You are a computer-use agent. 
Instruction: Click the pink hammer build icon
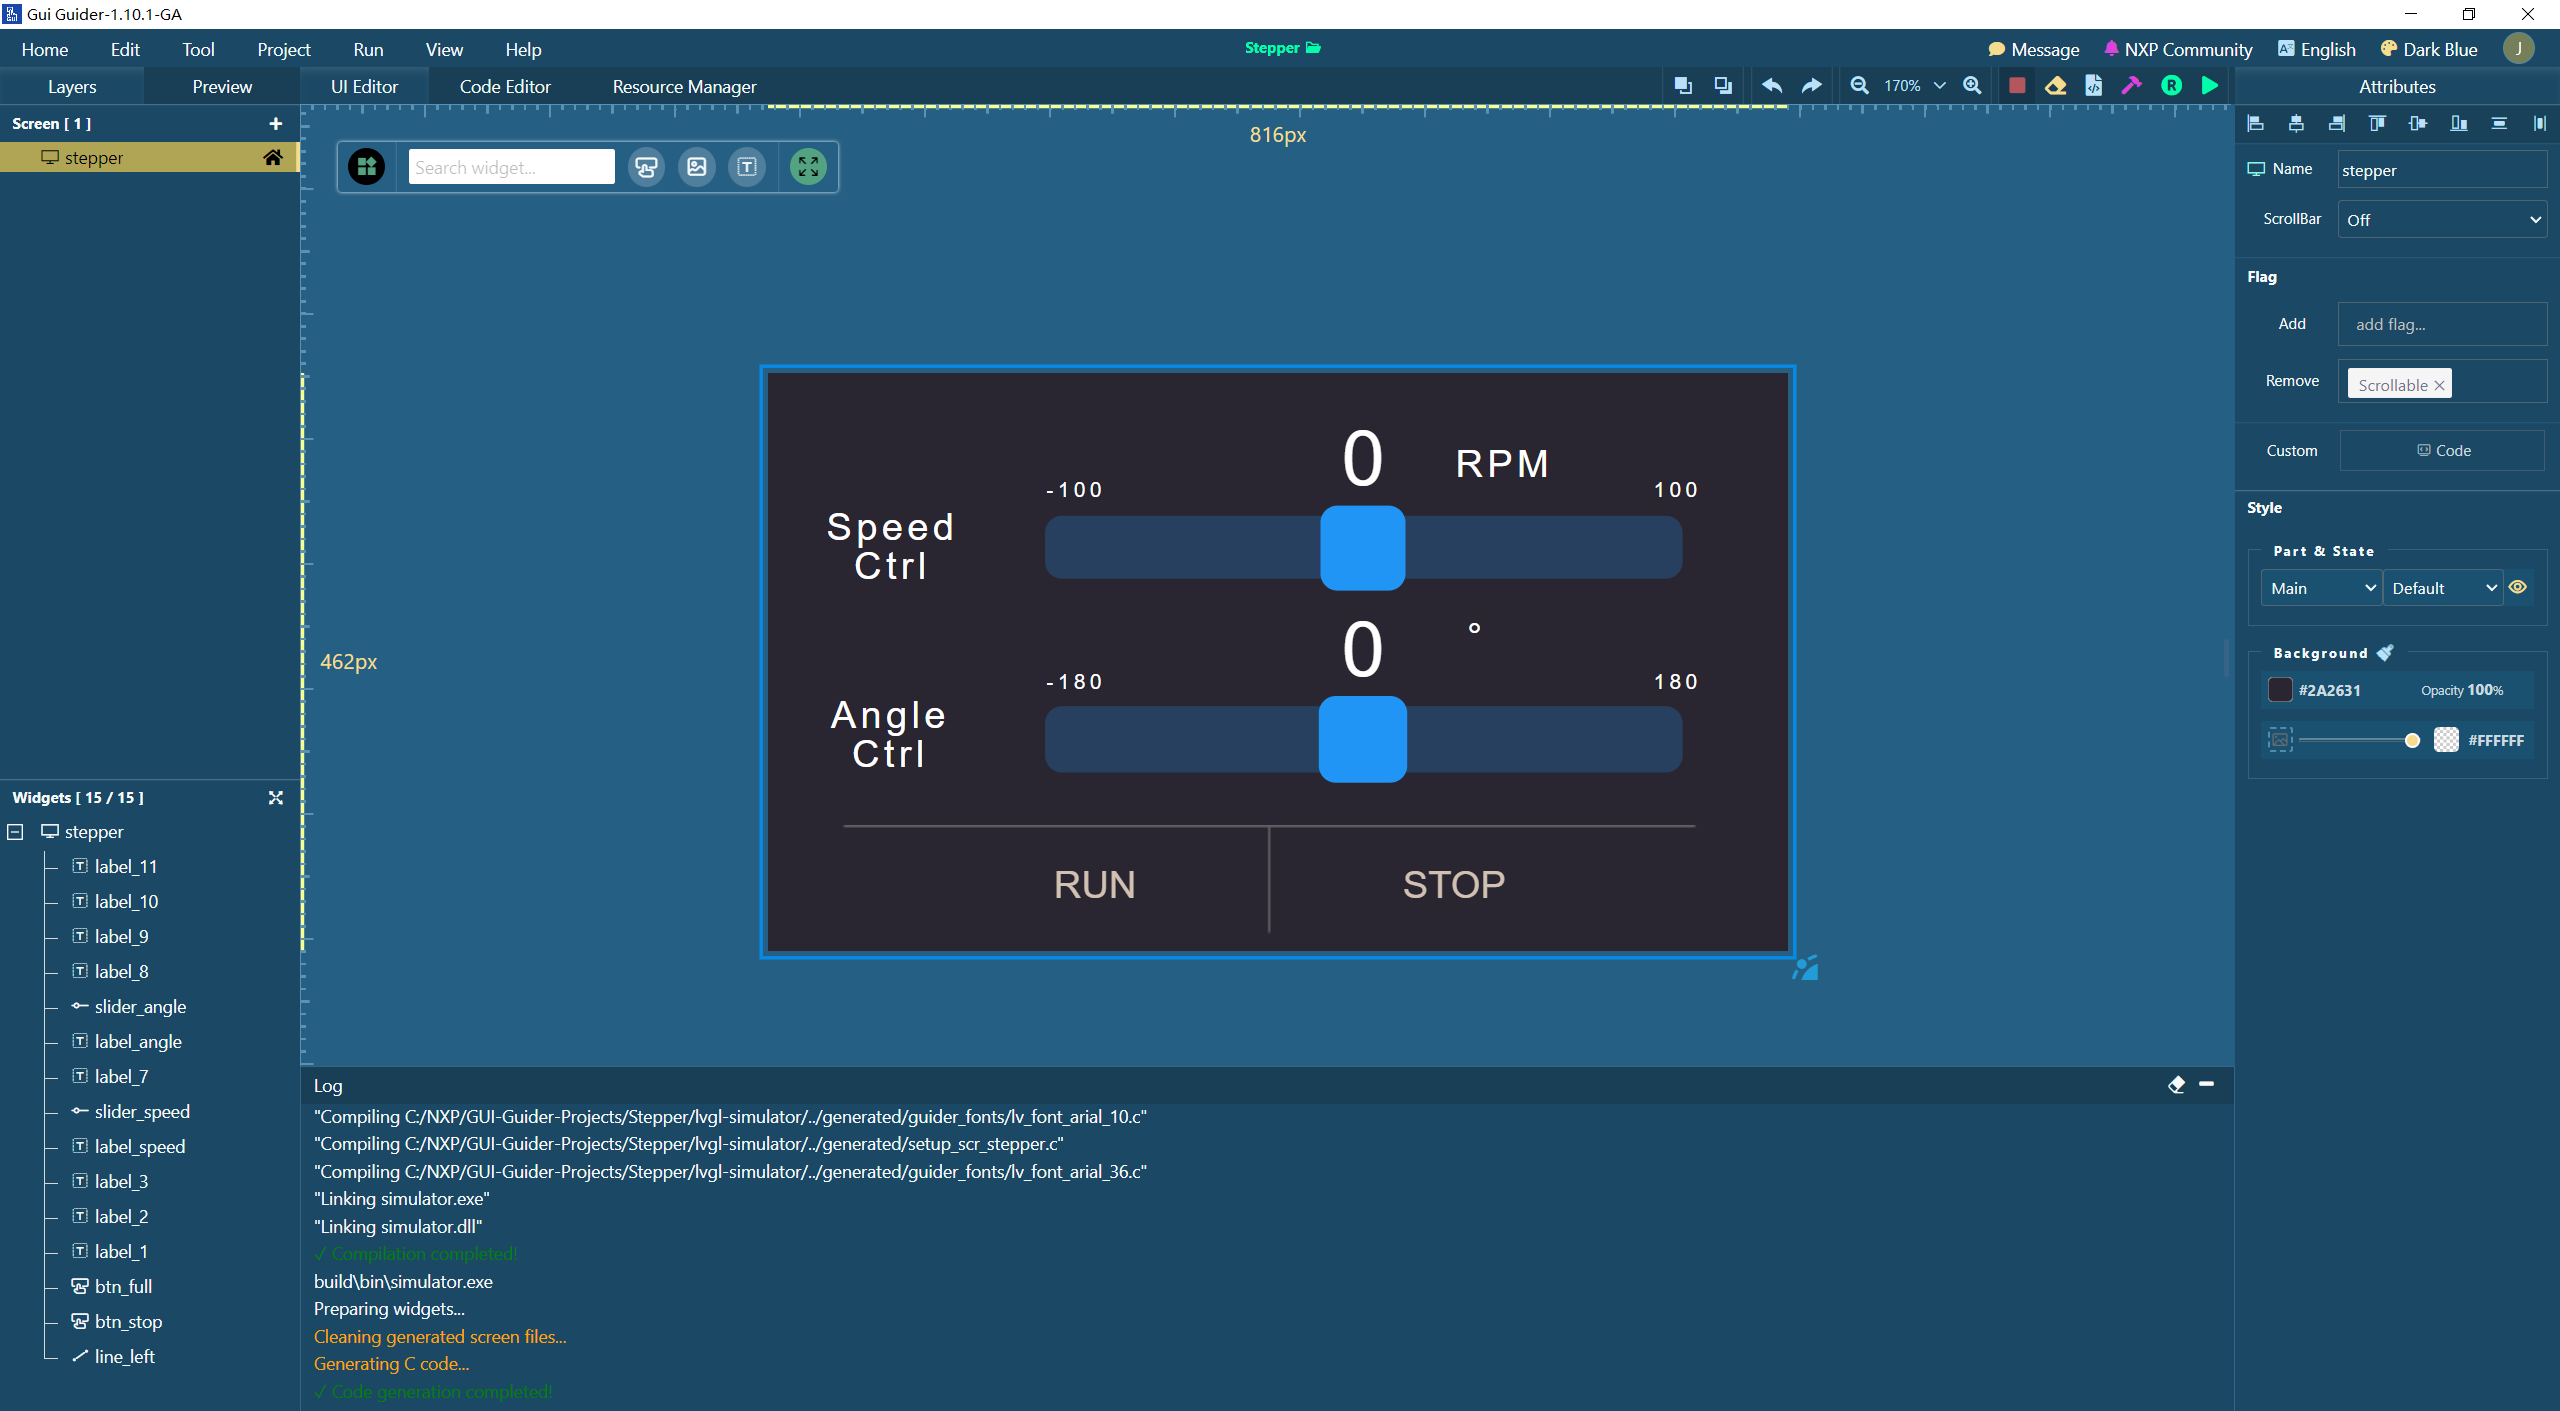point(2131,86)
